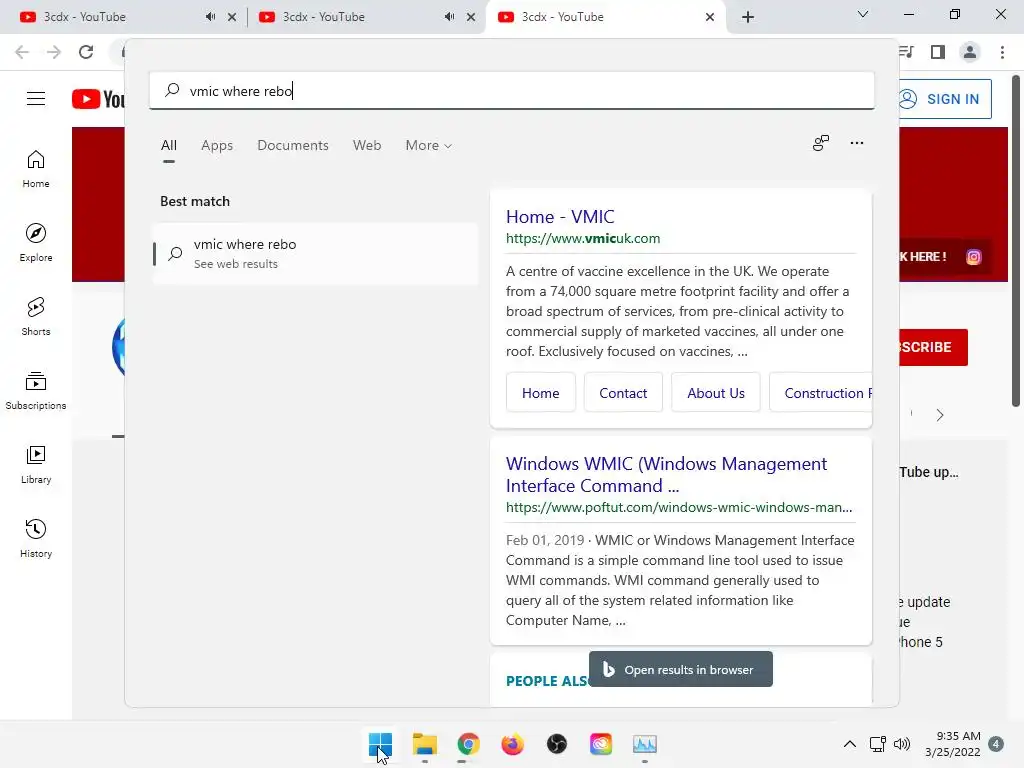
Task: Open Firefox from the taskbar
Action: [513, 744]
